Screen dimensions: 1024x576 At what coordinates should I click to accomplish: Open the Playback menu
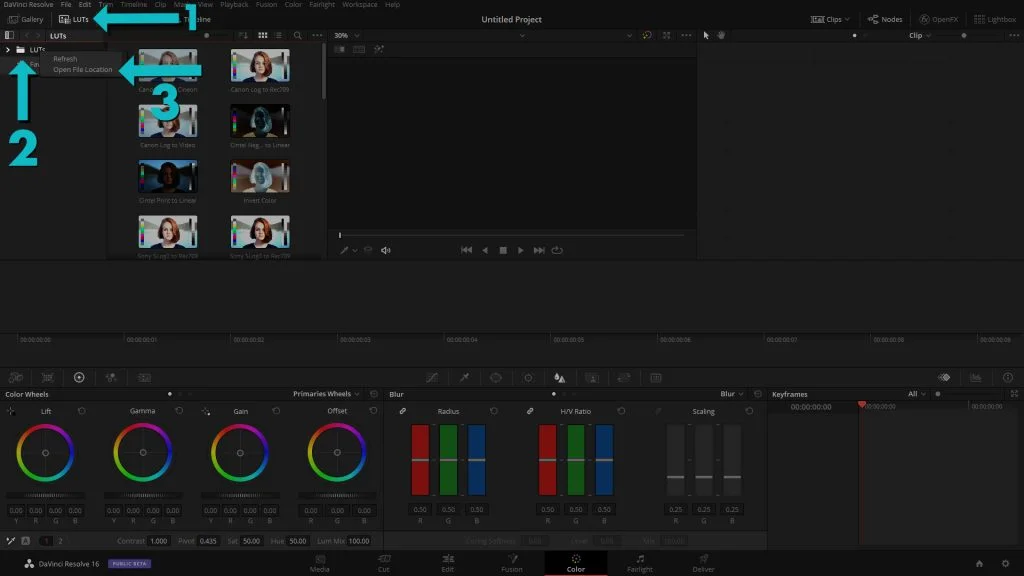point(234,5)
